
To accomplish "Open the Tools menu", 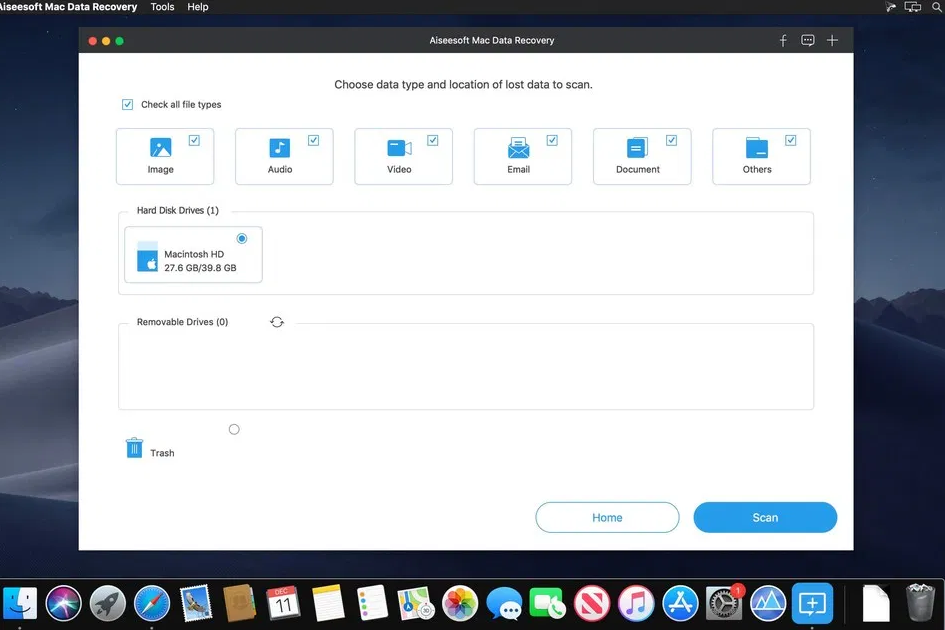I will pos(162,7).
